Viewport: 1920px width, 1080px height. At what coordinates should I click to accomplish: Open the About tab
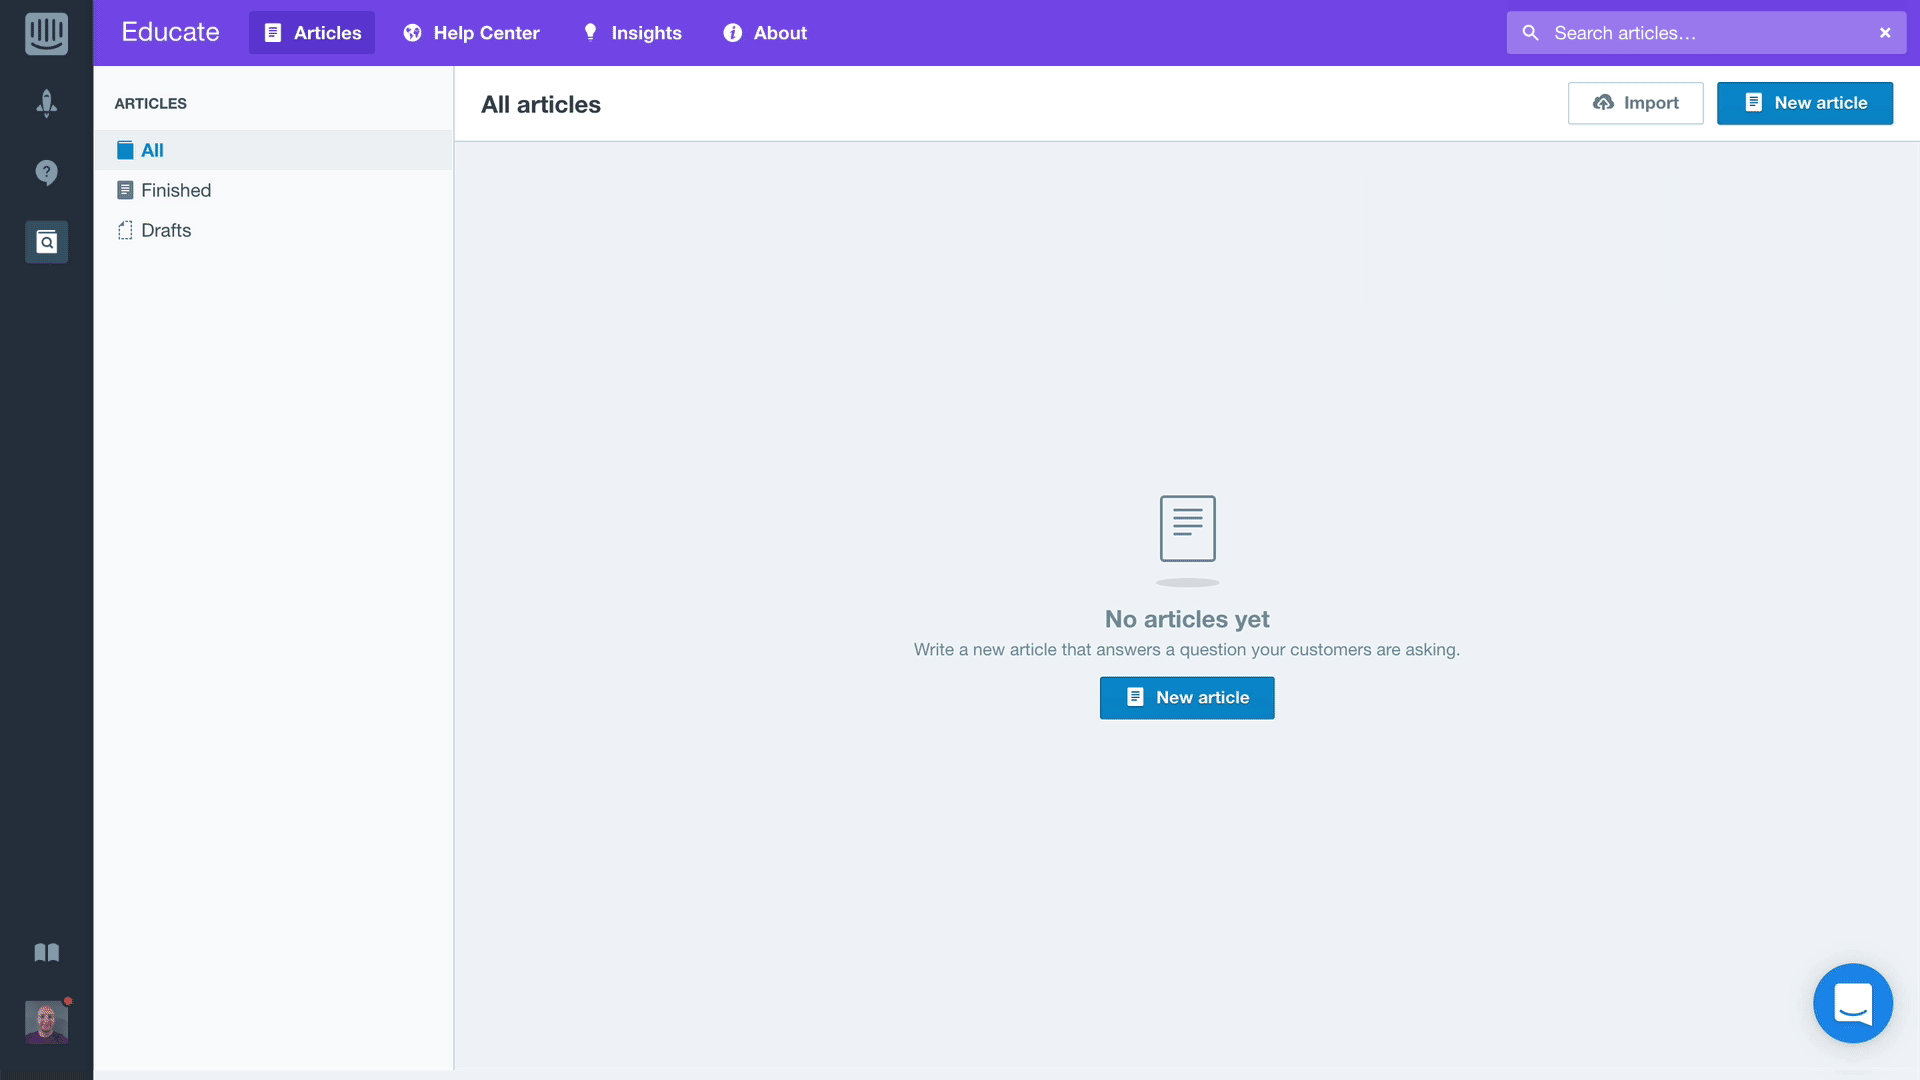point(765,33)
